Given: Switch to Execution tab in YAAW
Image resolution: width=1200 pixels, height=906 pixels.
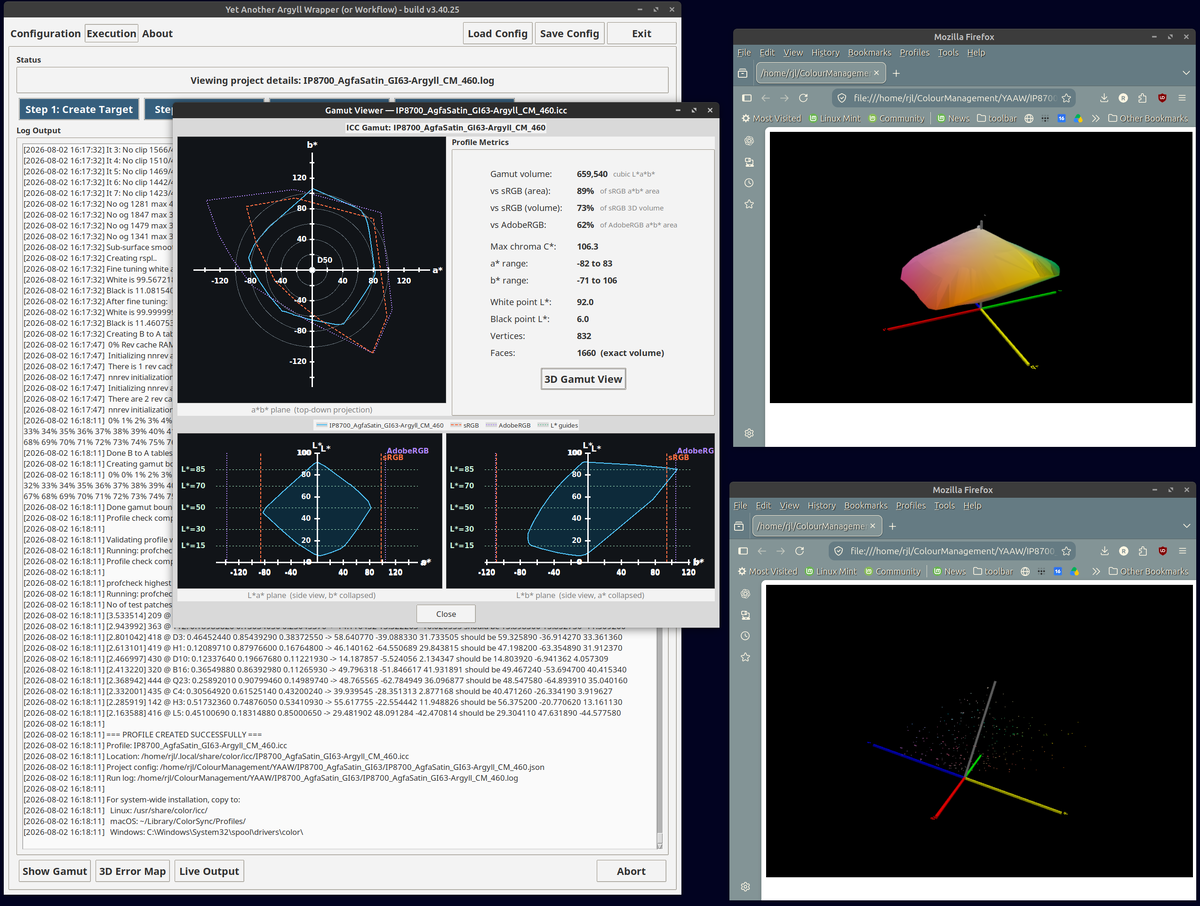Looking at the screenshot, I should pyautogui.click(x=111, y=33).
